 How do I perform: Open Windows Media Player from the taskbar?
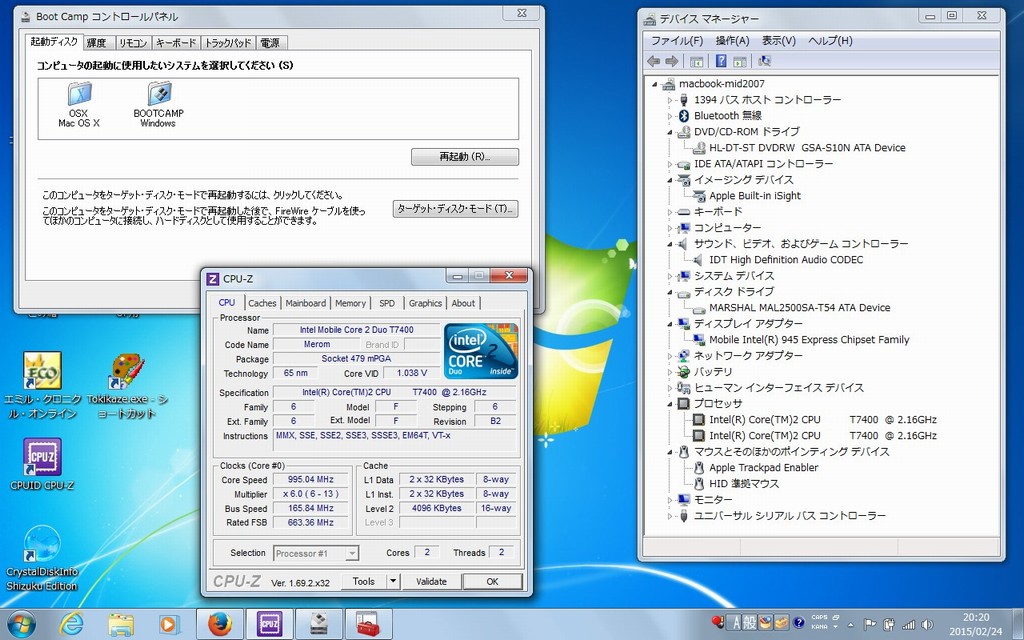[x=168, y=624]
